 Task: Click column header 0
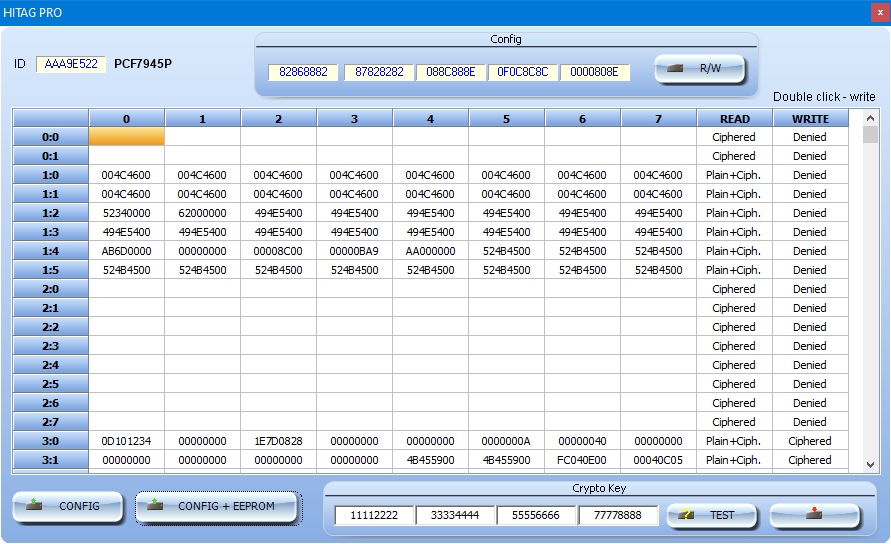[127, 119]
